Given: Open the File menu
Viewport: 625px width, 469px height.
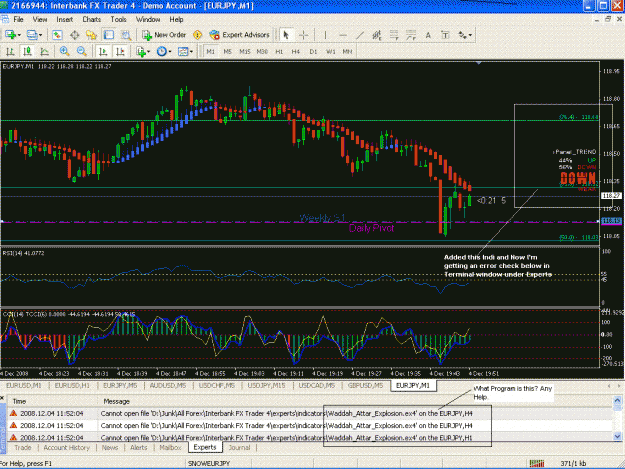Looking at the screenshot, I should pos(18,20).
